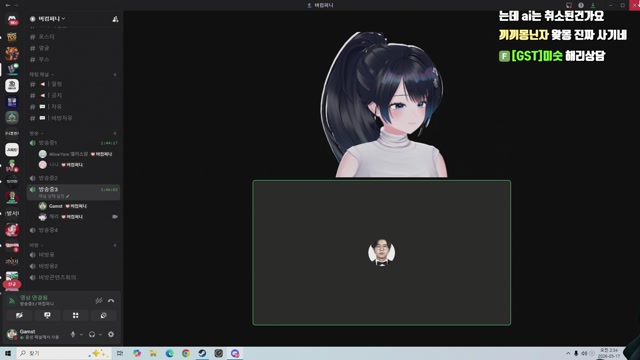Collapse the 채팅 채널 category
The width and height of the screenshot is (640, 360).
(x=41, y=75)
